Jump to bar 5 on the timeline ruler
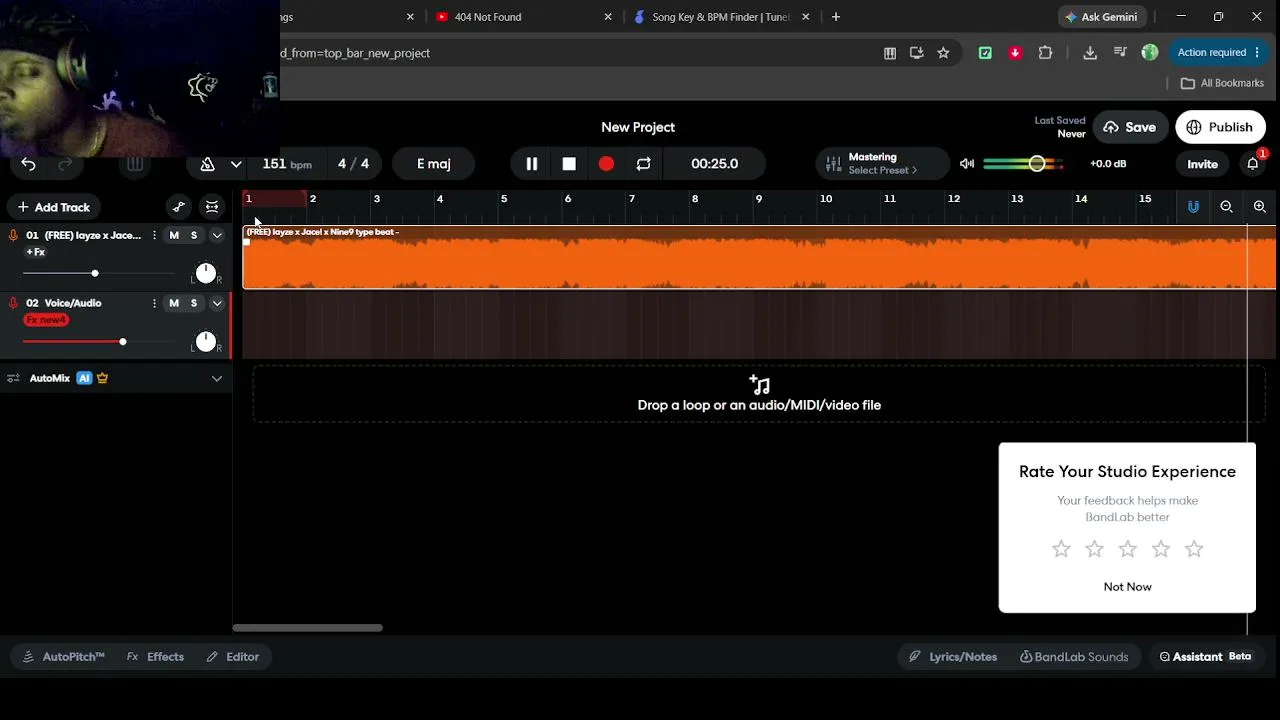1280x720 pixels. point(504,199)
